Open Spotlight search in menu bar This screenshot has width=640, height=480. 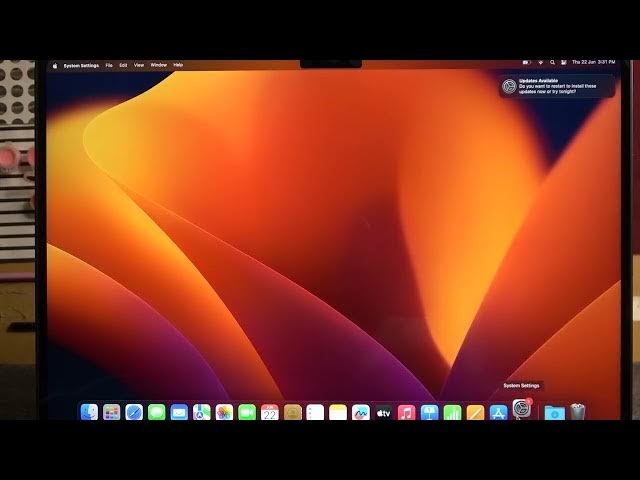pyautogui.click(x=552, y=62)
